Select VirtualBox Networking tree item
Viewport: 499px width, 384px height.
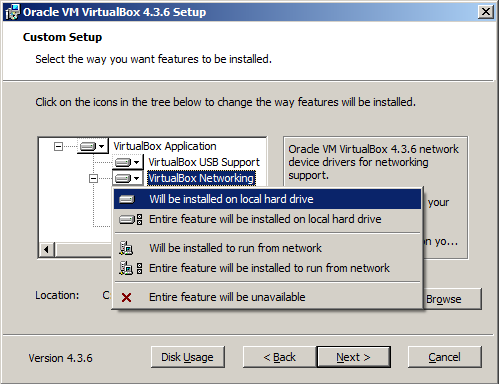pos(201,178)
